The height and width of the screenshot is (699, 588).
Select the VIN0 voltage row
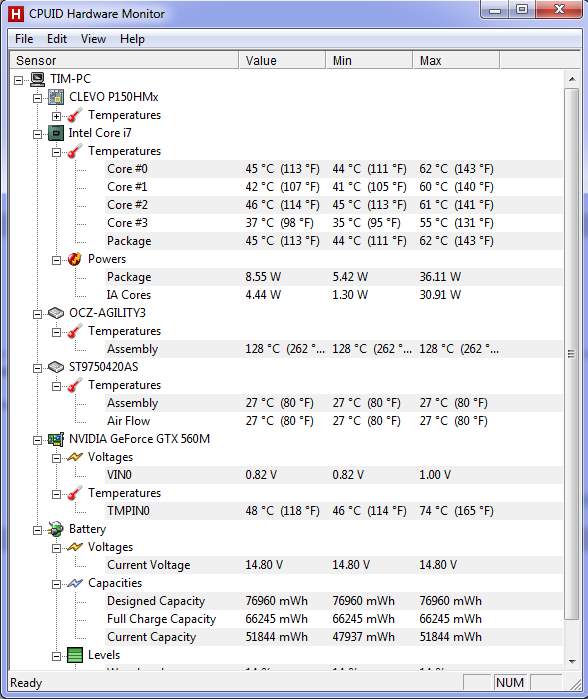point(334,475)
